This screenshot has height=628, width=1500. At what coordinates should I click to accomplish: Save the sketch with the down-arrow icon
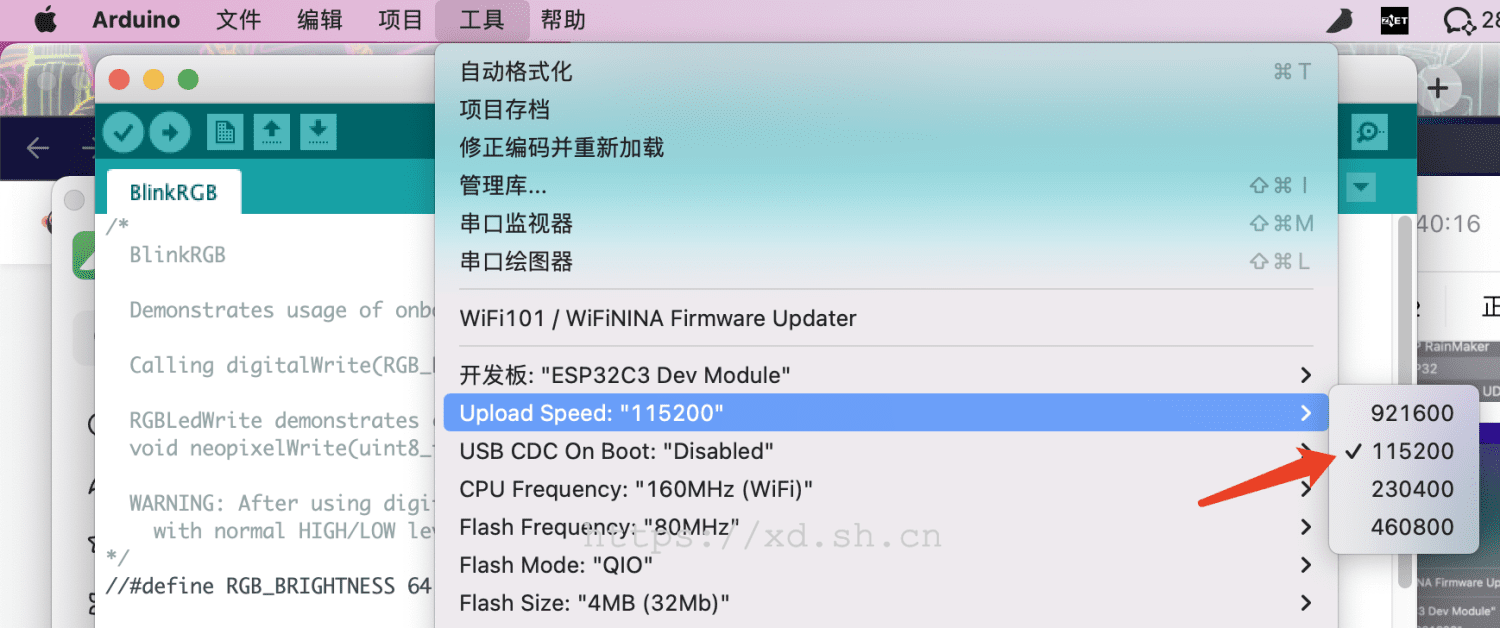pyautogui.click(x=318, y=132)
